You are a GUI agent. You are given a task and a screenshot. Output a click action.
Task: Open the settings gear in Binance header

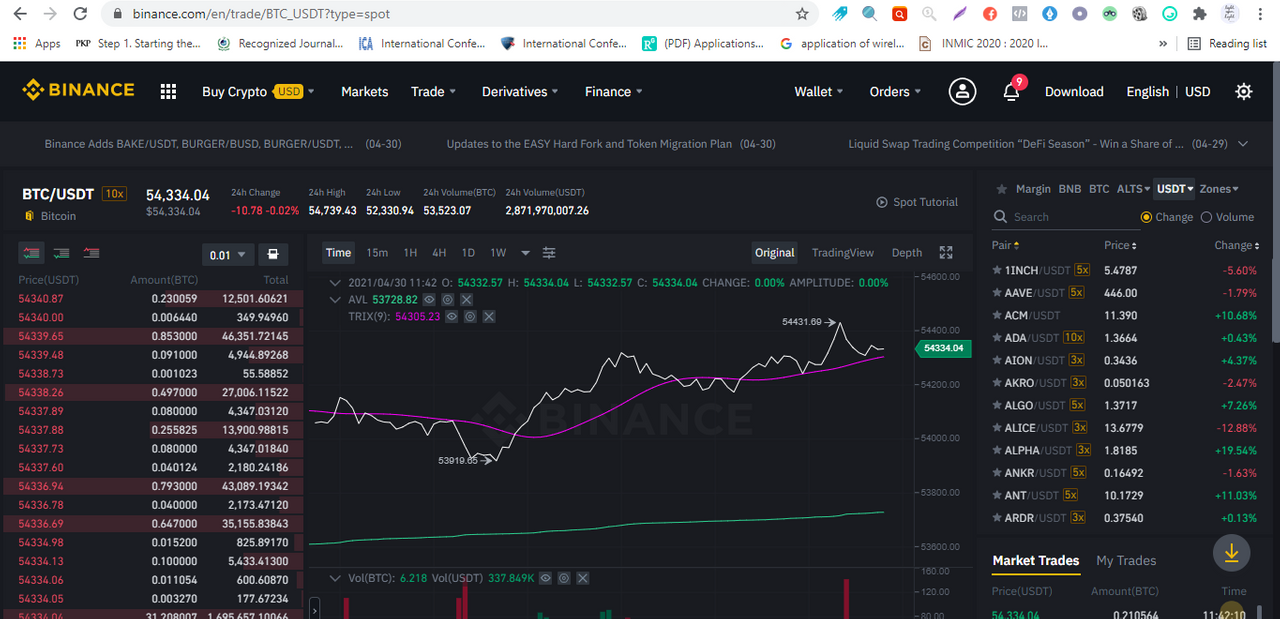[x=1243, y=91]
